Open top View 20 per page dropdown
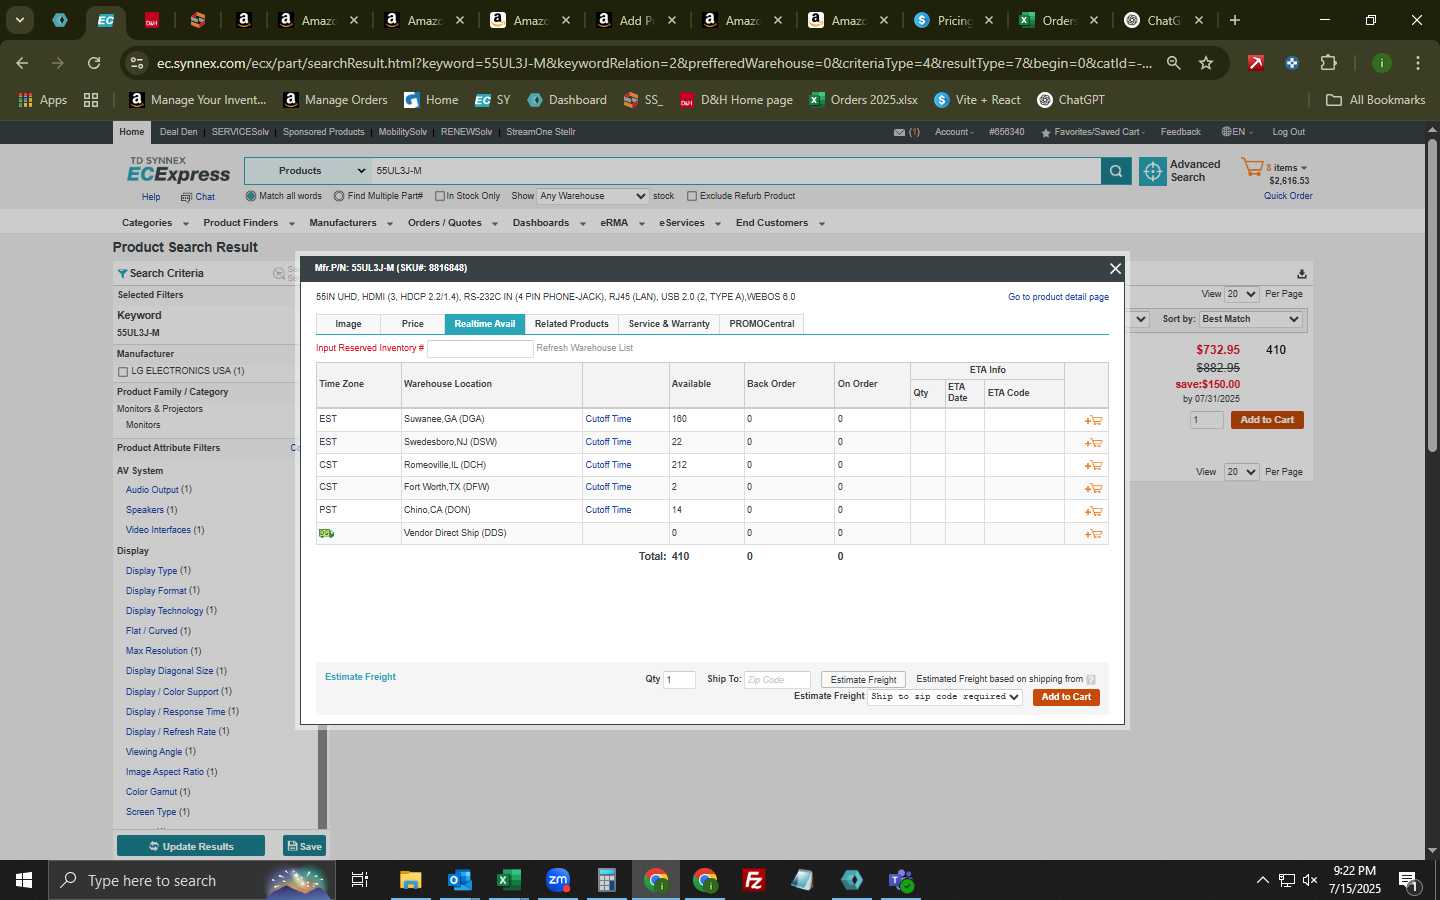Image resolution: width=1440 pixels, height=900 pixels. [x=1241, y=294]
